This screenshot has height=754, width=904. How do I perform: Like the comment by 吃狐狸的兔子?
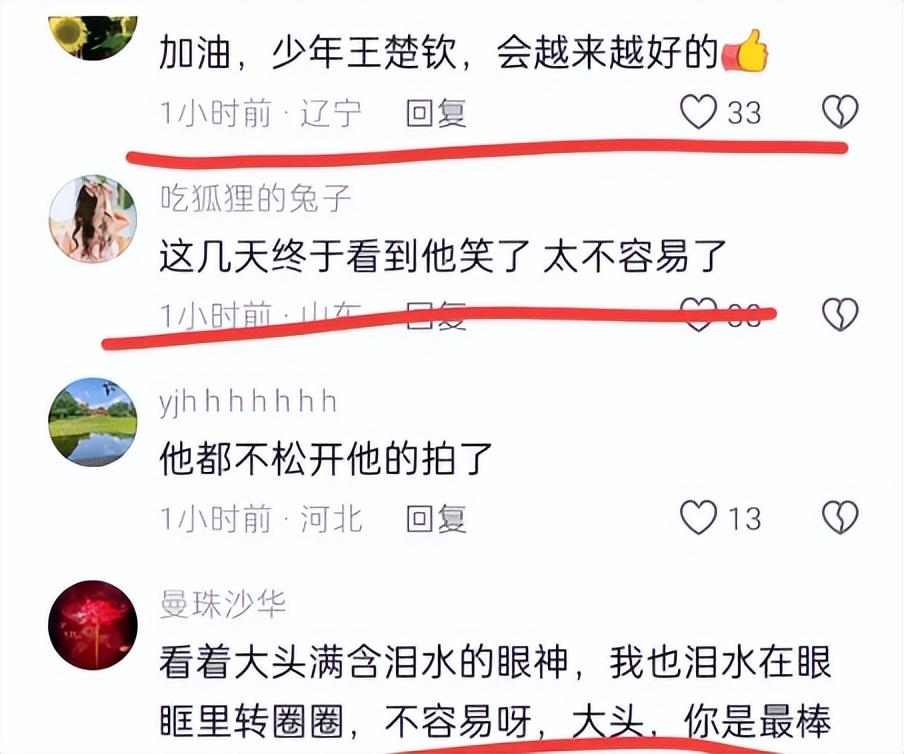click(x=698, y=315)
